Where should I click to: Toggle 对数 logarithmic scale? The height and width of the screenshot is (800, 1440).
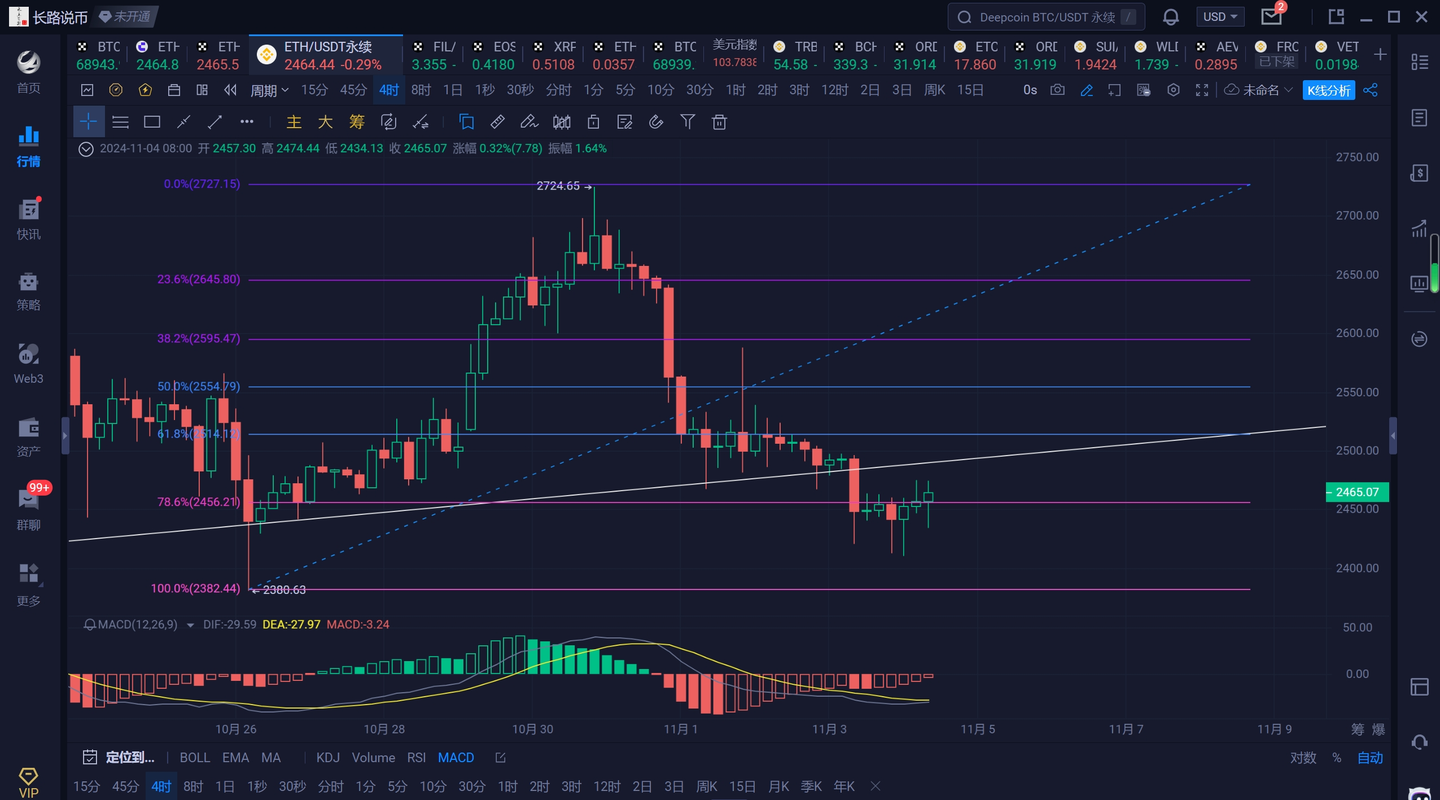(x=1303, y=758)
